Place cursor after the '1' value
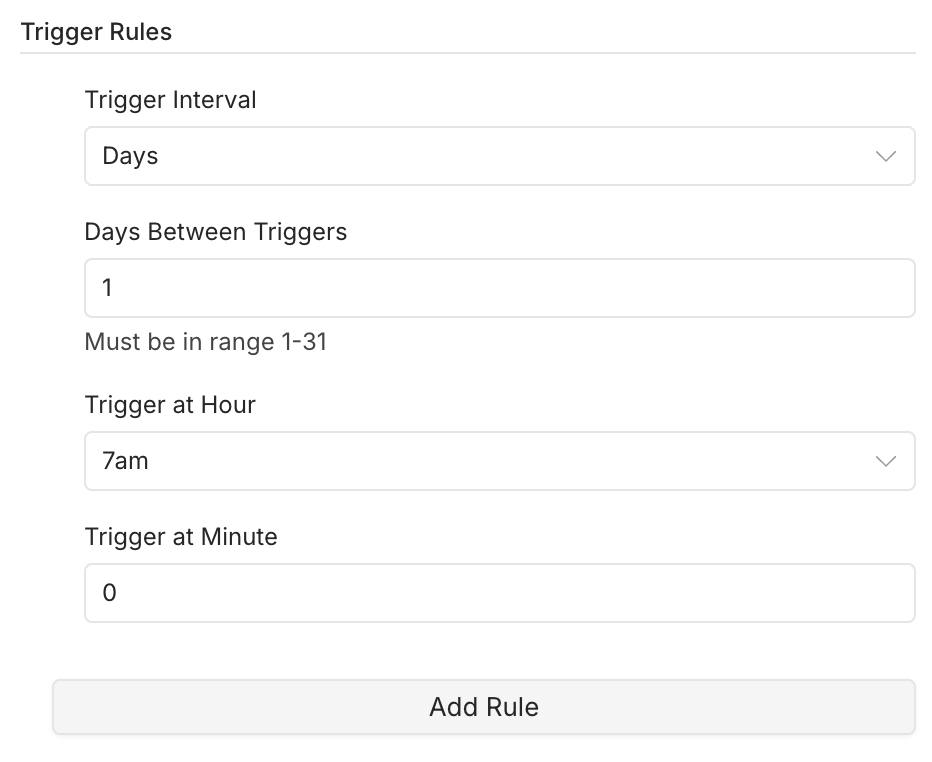The height and width of the screenshot is (762, 932). [114, 288]
